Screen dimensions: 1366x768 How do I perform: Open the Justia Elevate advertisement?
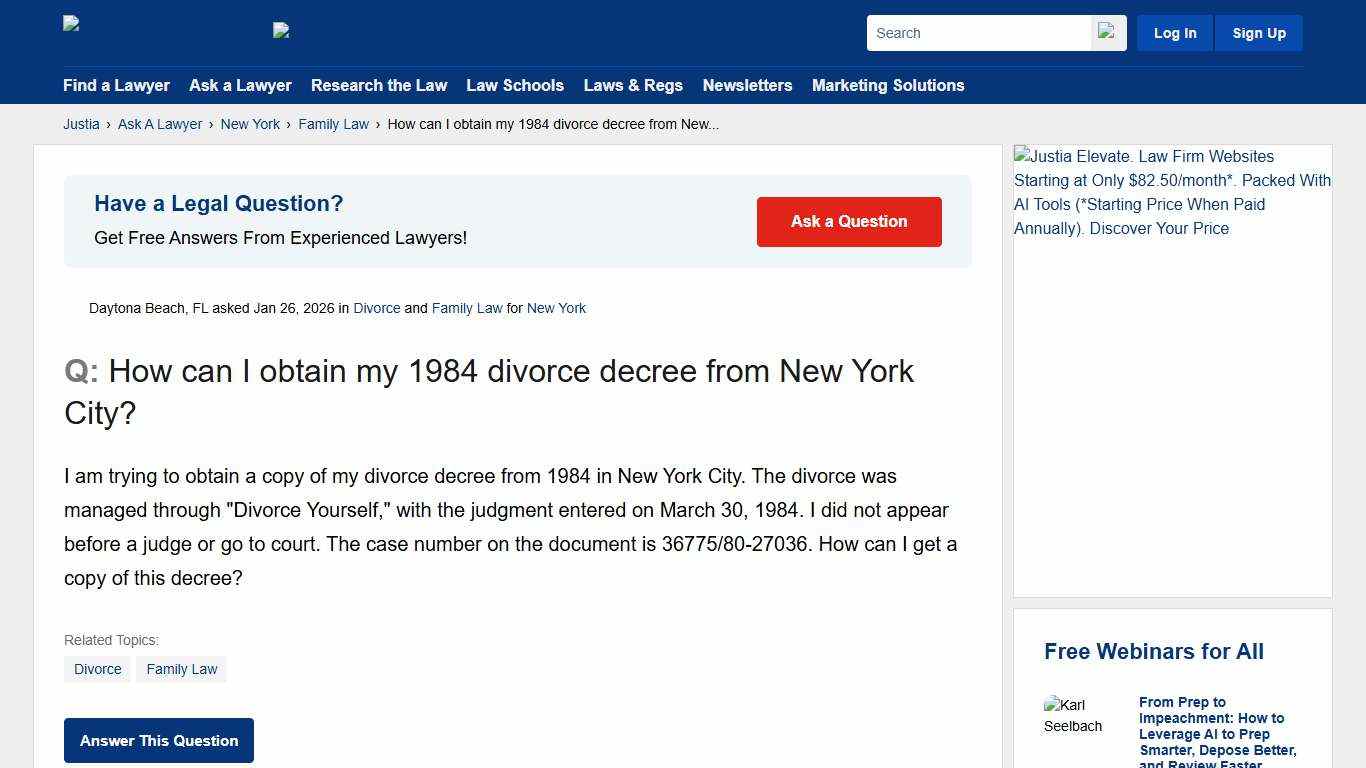pos(1172,192)
